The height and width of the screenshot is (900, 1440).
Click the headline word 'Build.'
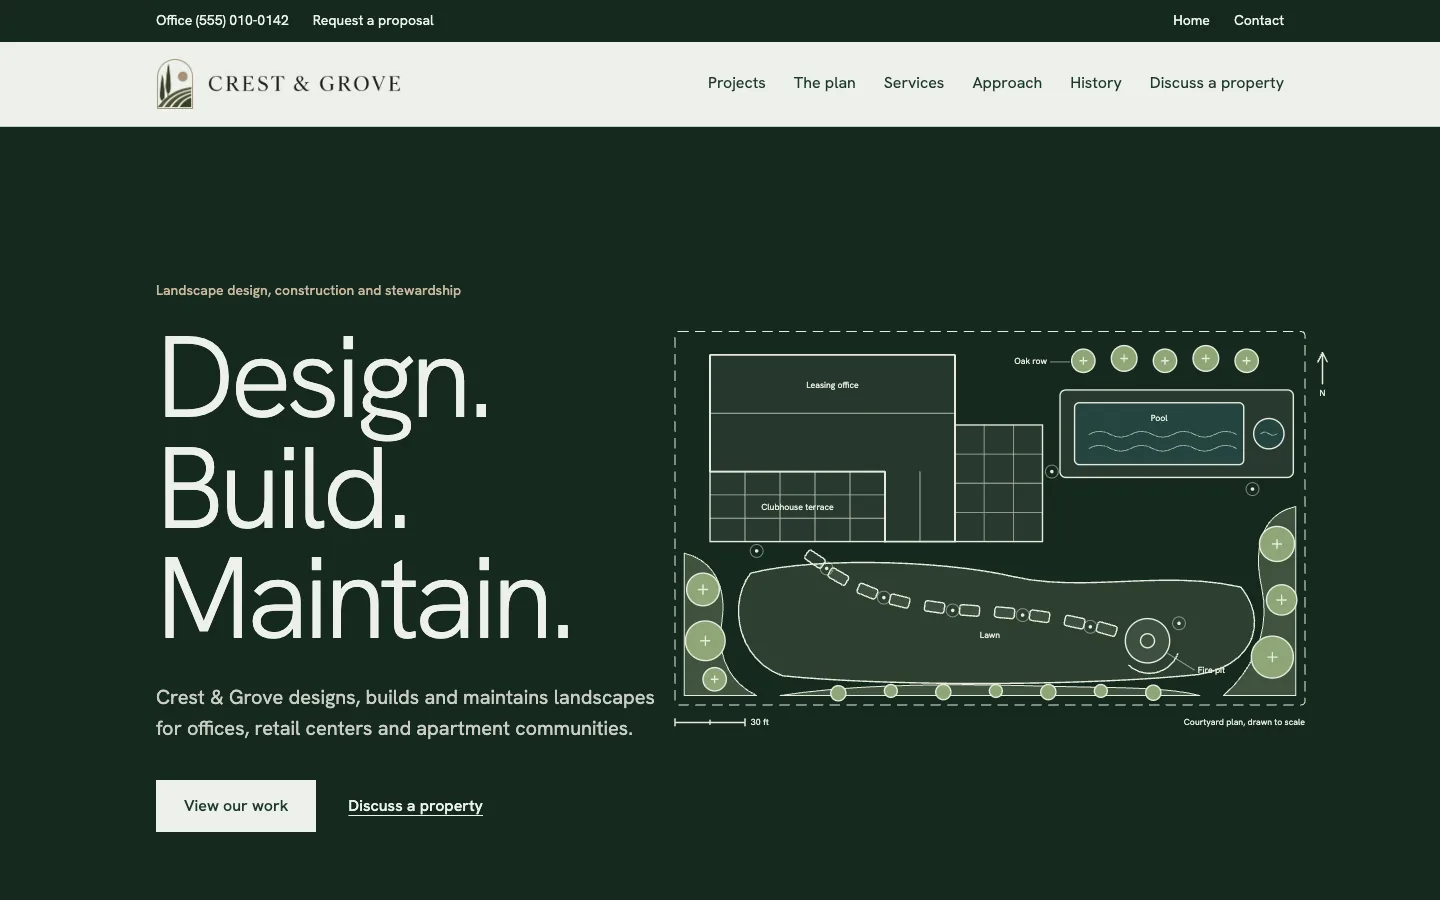[284, 488]
